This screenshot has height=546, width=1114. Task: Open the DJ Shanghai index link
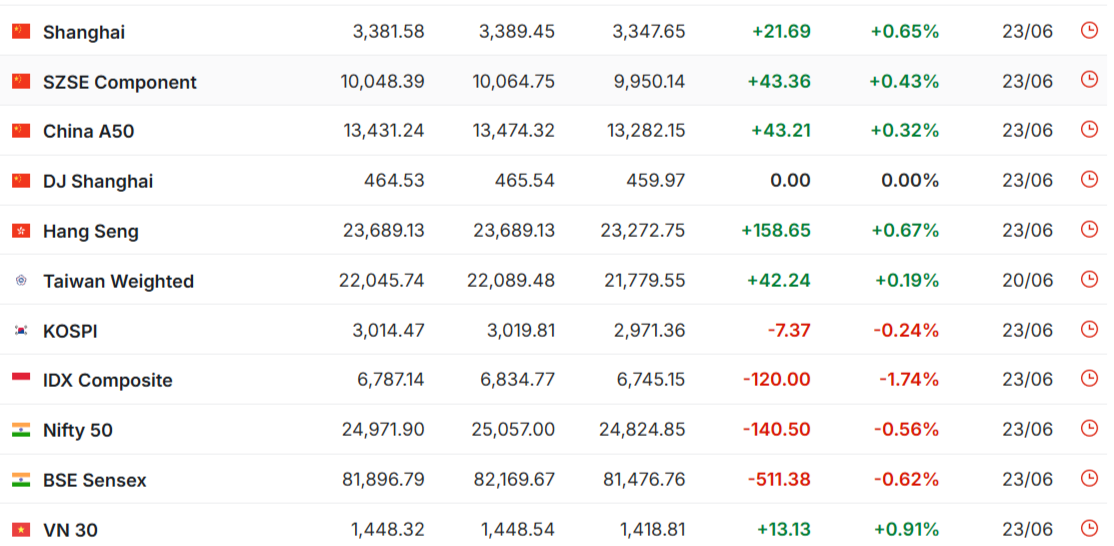pos(98,181)
